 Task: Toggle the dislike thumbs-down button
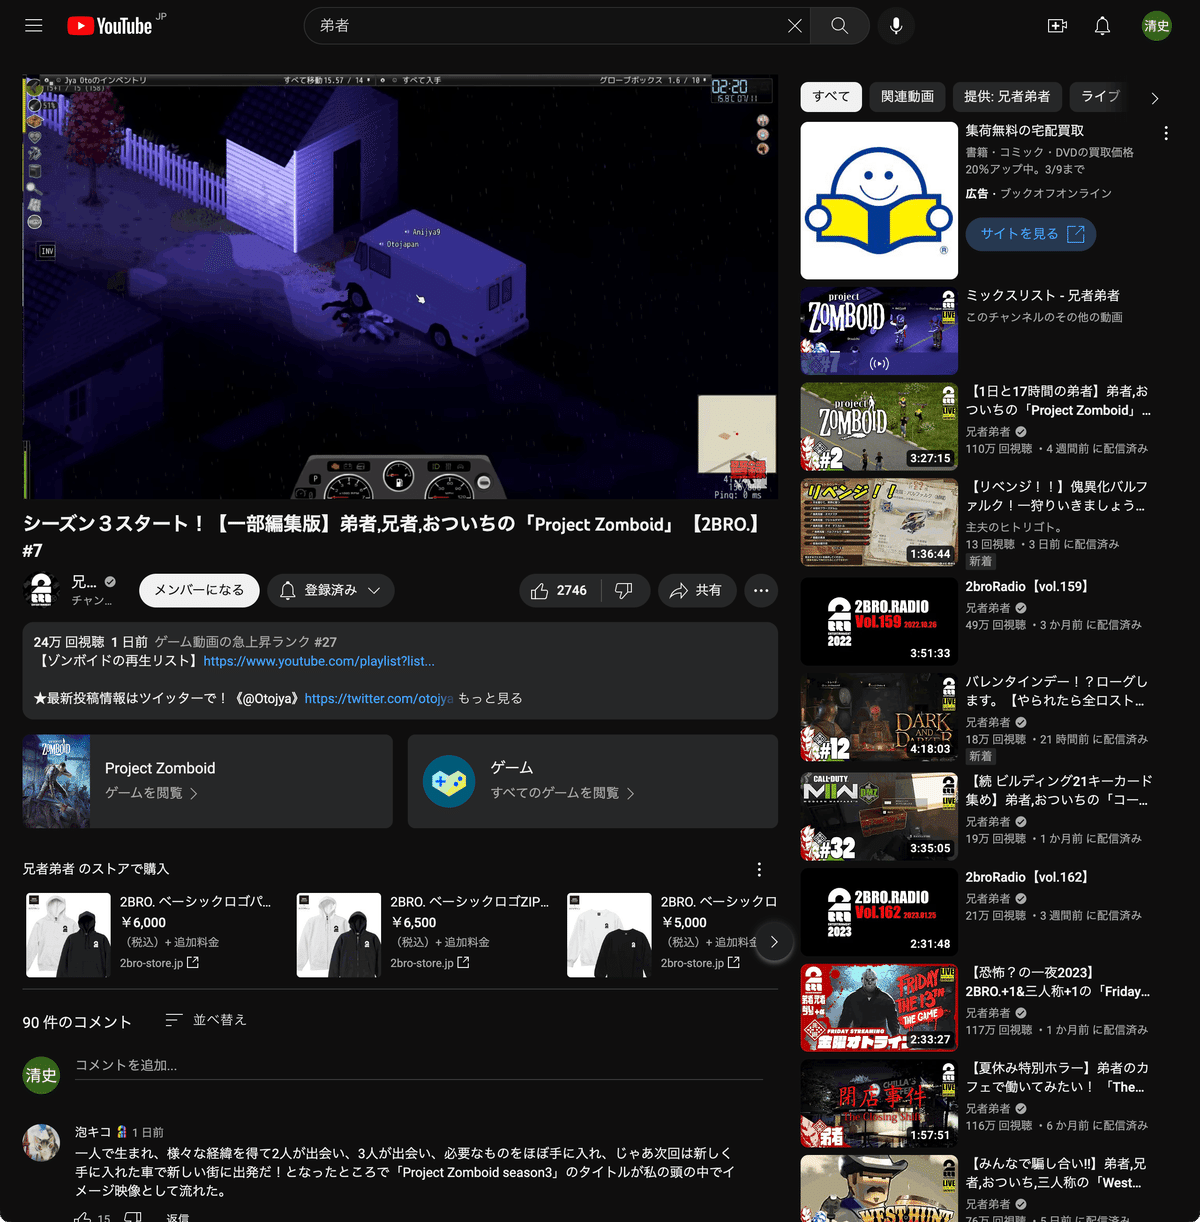click(625, 590)
